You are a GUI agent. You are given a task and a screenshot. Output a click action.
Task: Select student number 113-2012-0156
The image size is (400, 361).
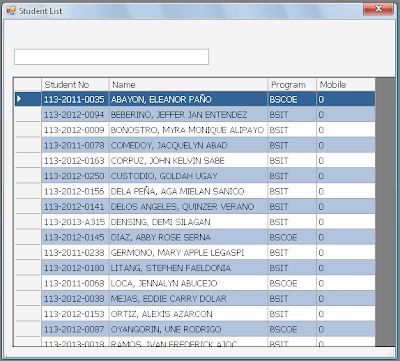pyautogui.click(x=75, y=191)
